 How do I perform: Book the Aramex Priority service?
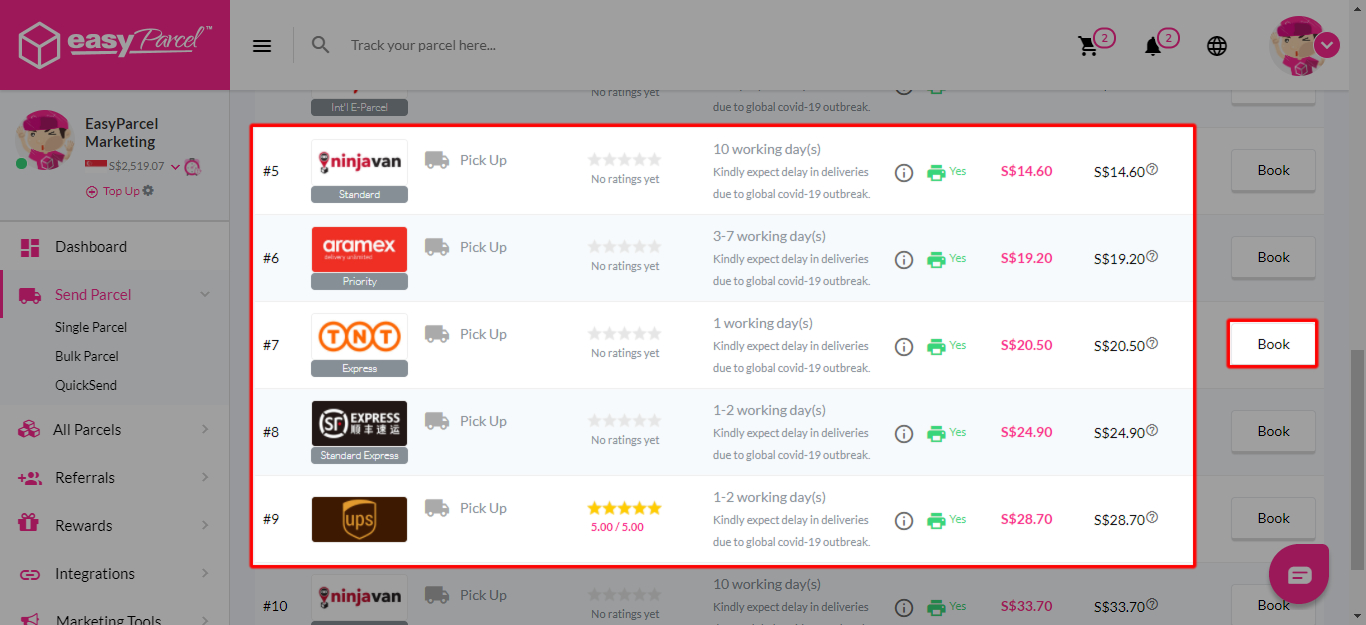[1273, 258]
